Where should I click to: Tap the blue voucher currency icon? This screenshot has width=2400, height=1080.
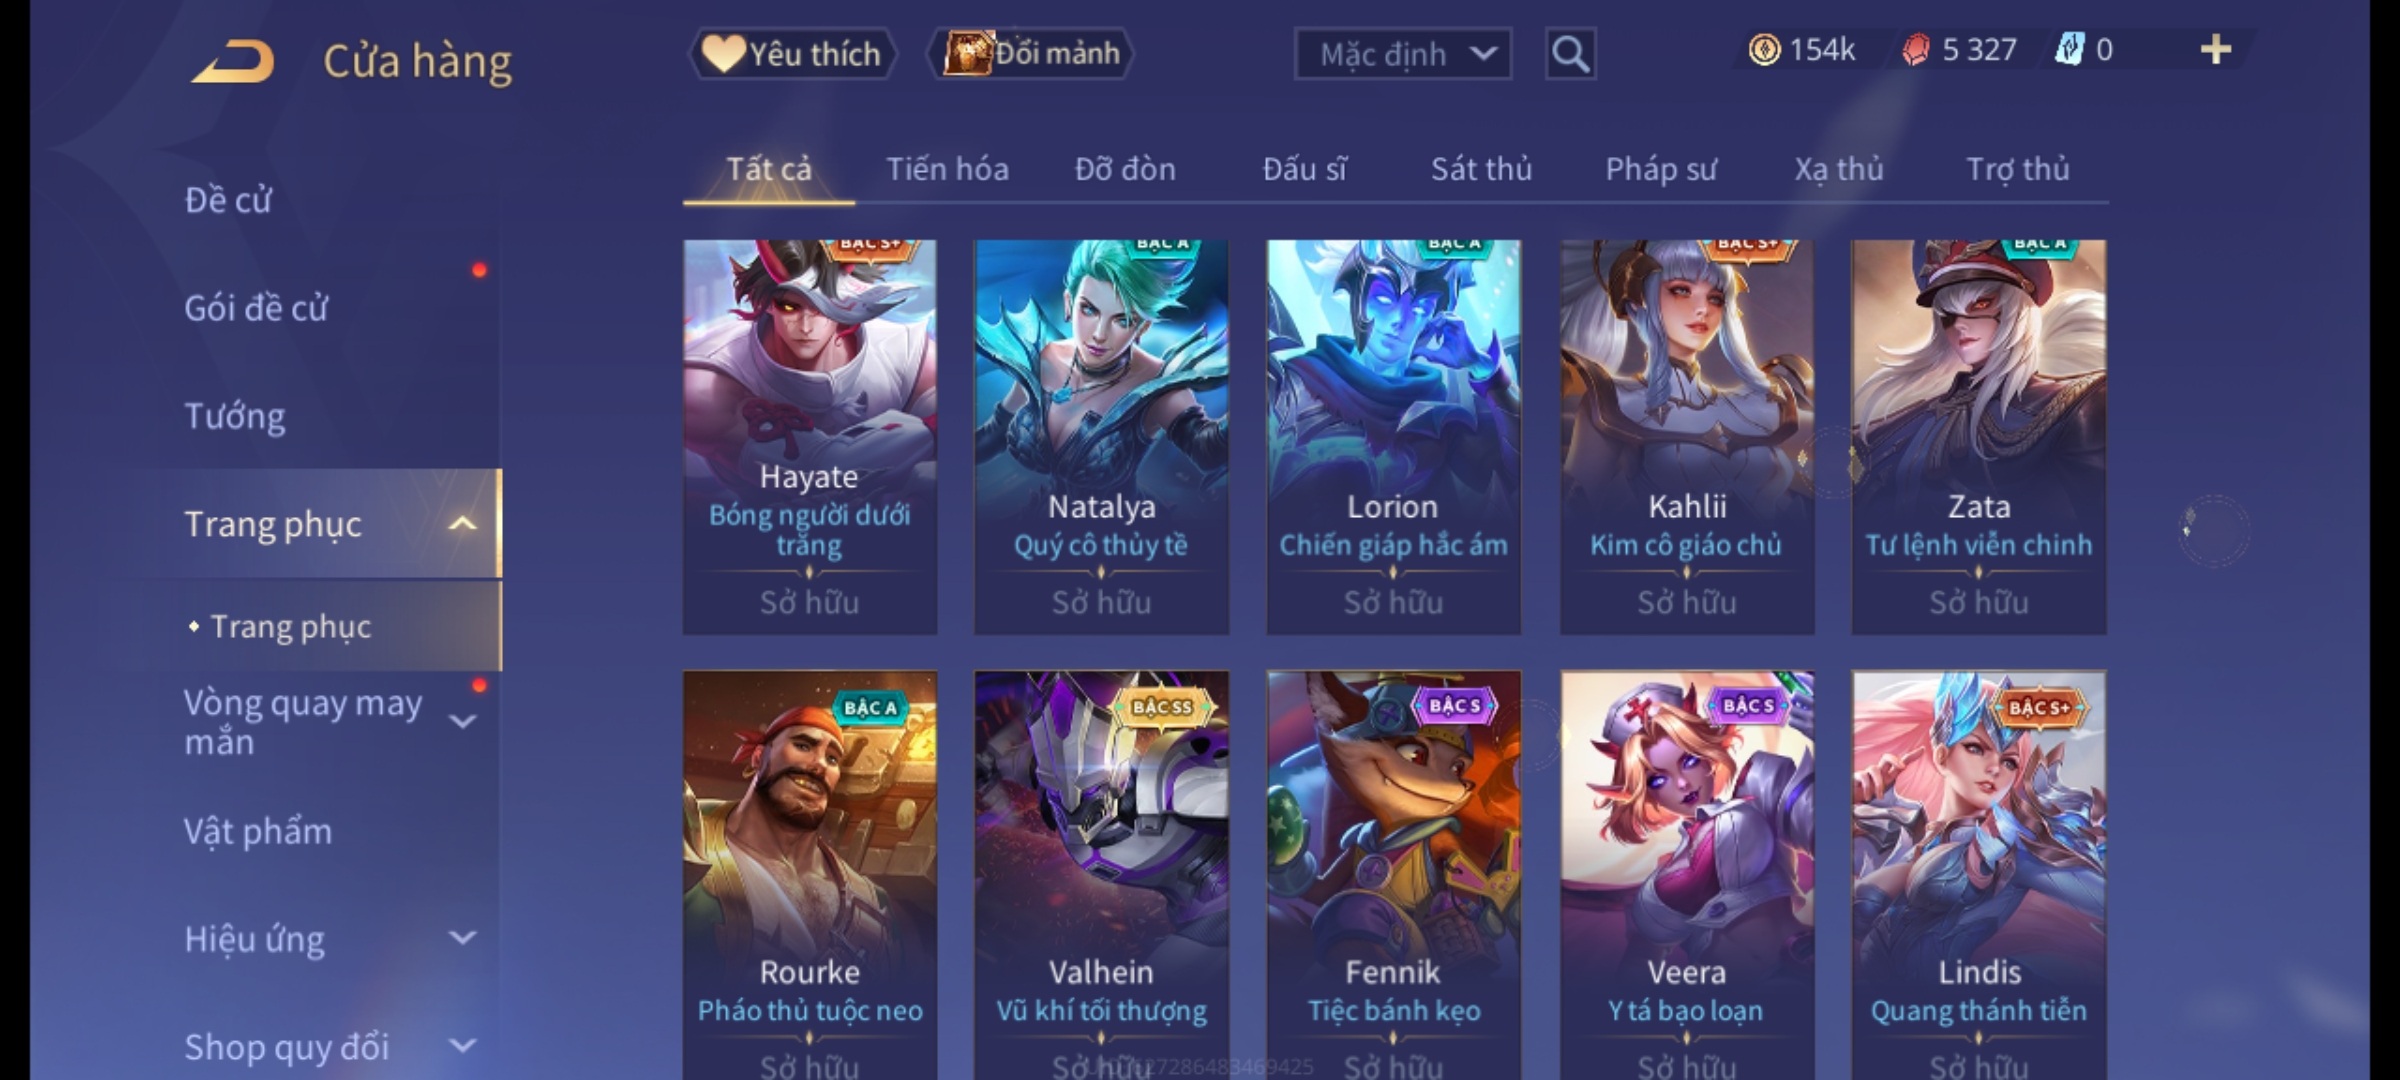(2069, 50)
